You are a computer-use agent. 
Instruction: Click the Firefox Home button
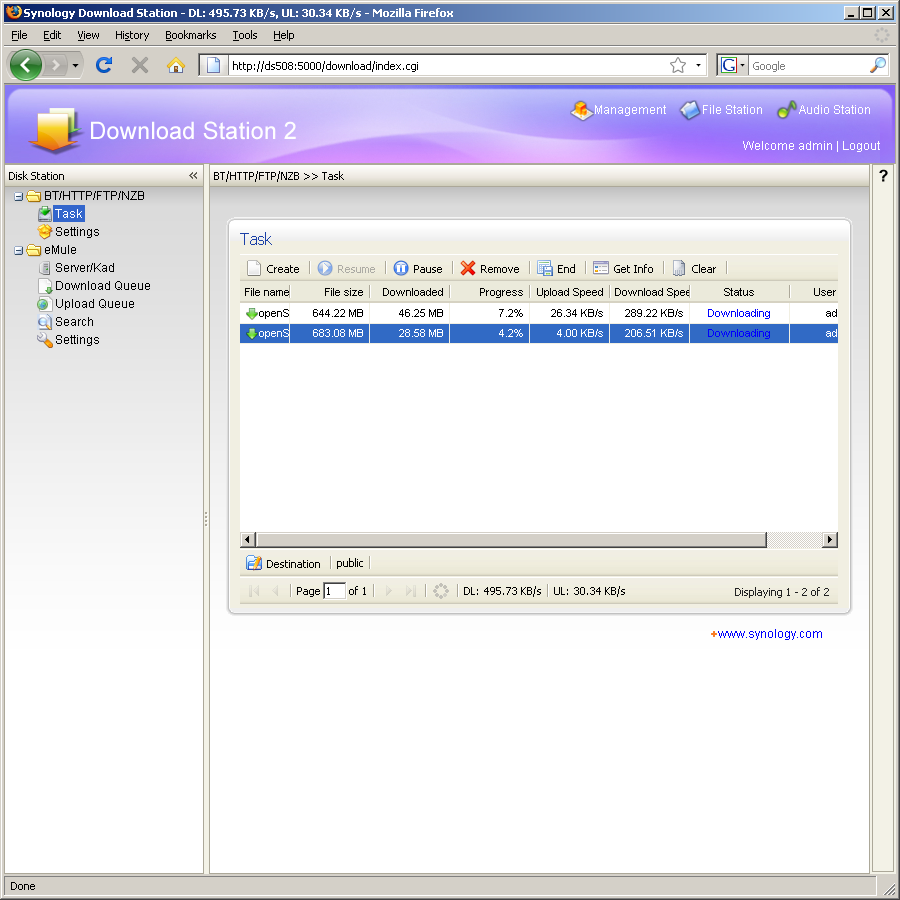click(x=176, y=65)
